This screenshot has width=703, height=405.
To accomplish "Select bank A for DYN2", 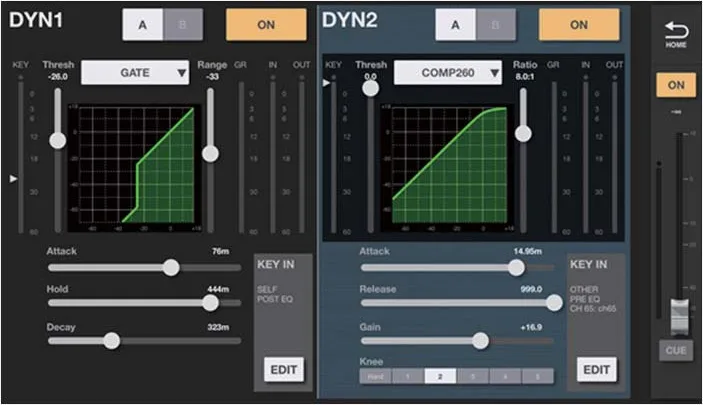I will click(x=455, y=25).
